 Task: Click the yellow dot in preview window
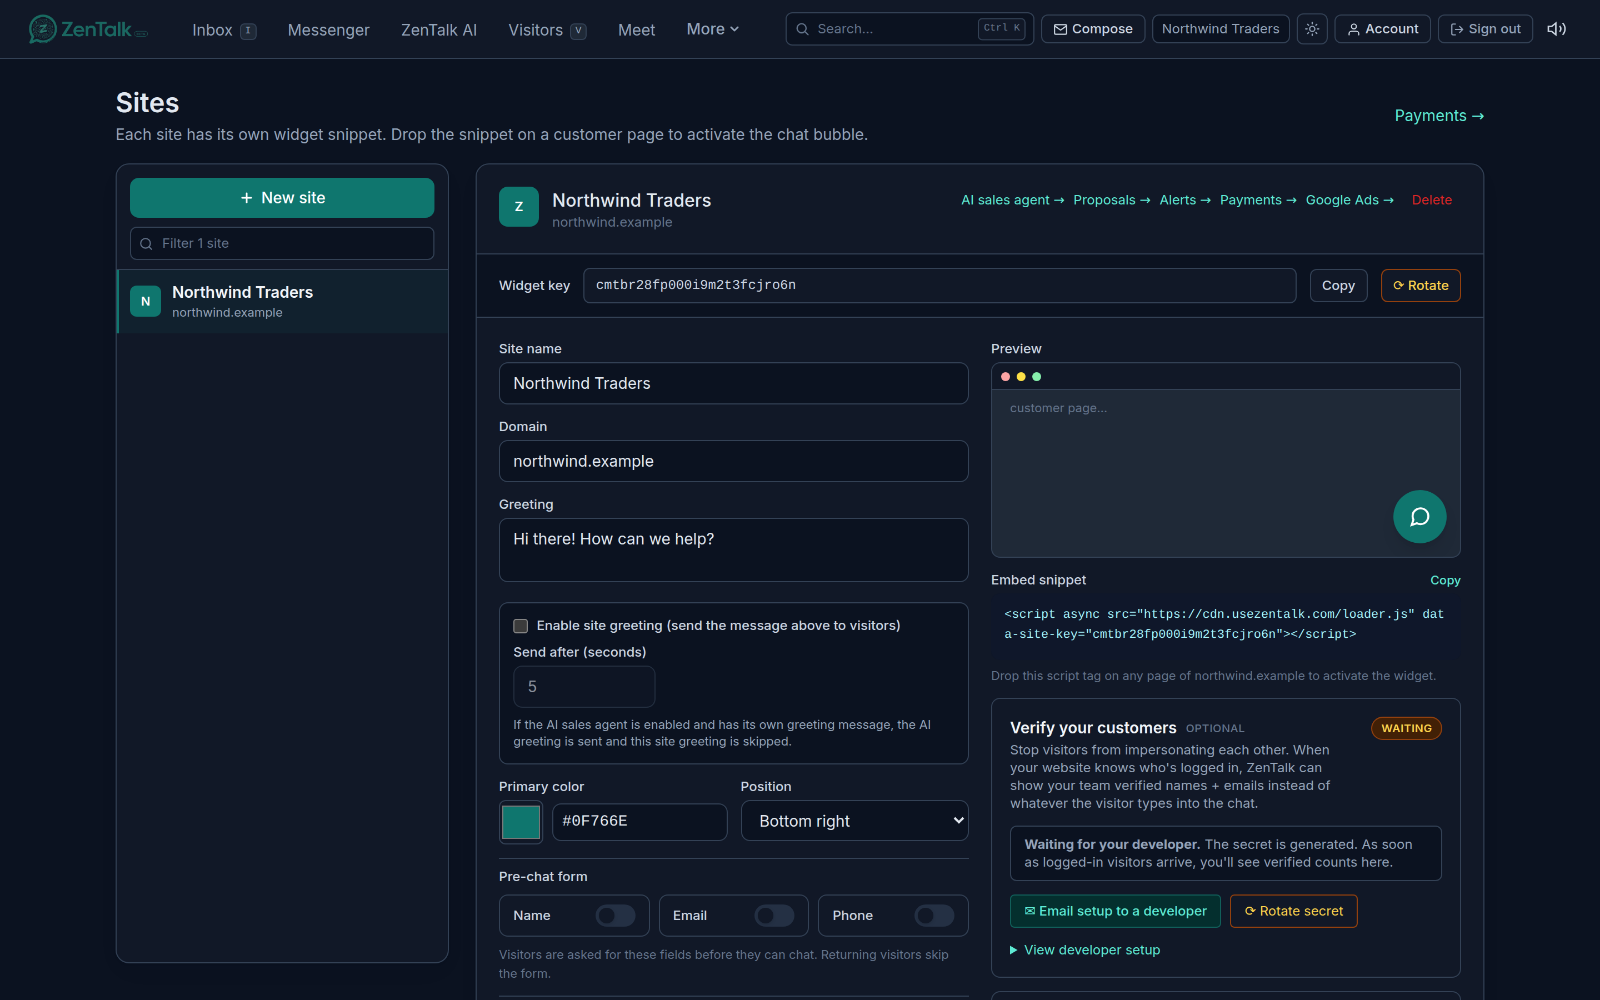point(1021,377)
